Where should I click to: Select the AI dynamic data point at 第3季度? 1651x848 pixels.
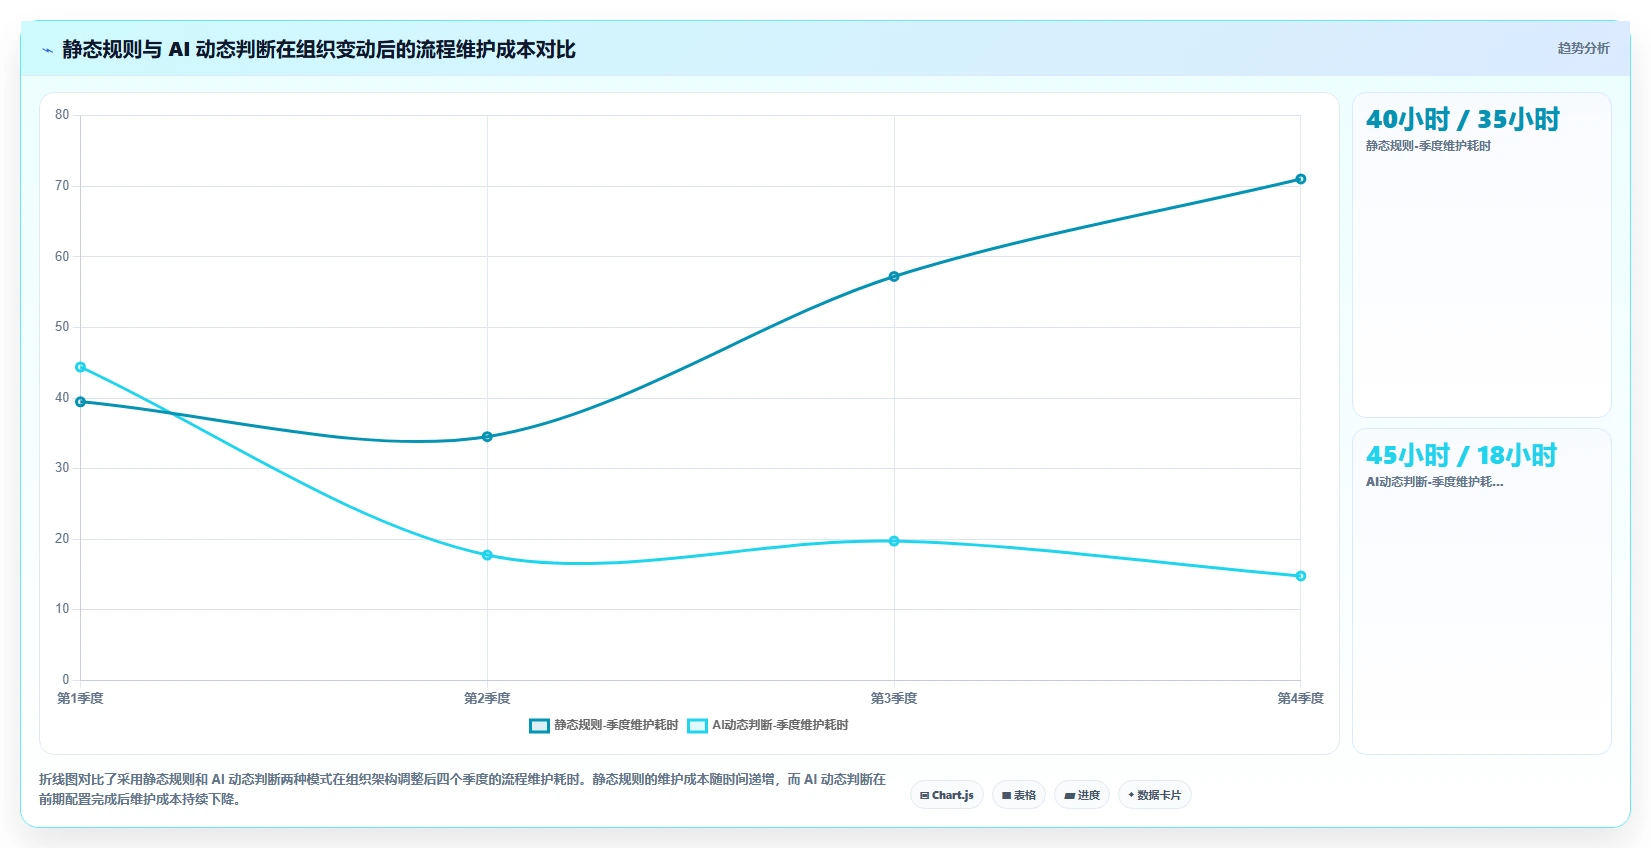click(894, 541)
